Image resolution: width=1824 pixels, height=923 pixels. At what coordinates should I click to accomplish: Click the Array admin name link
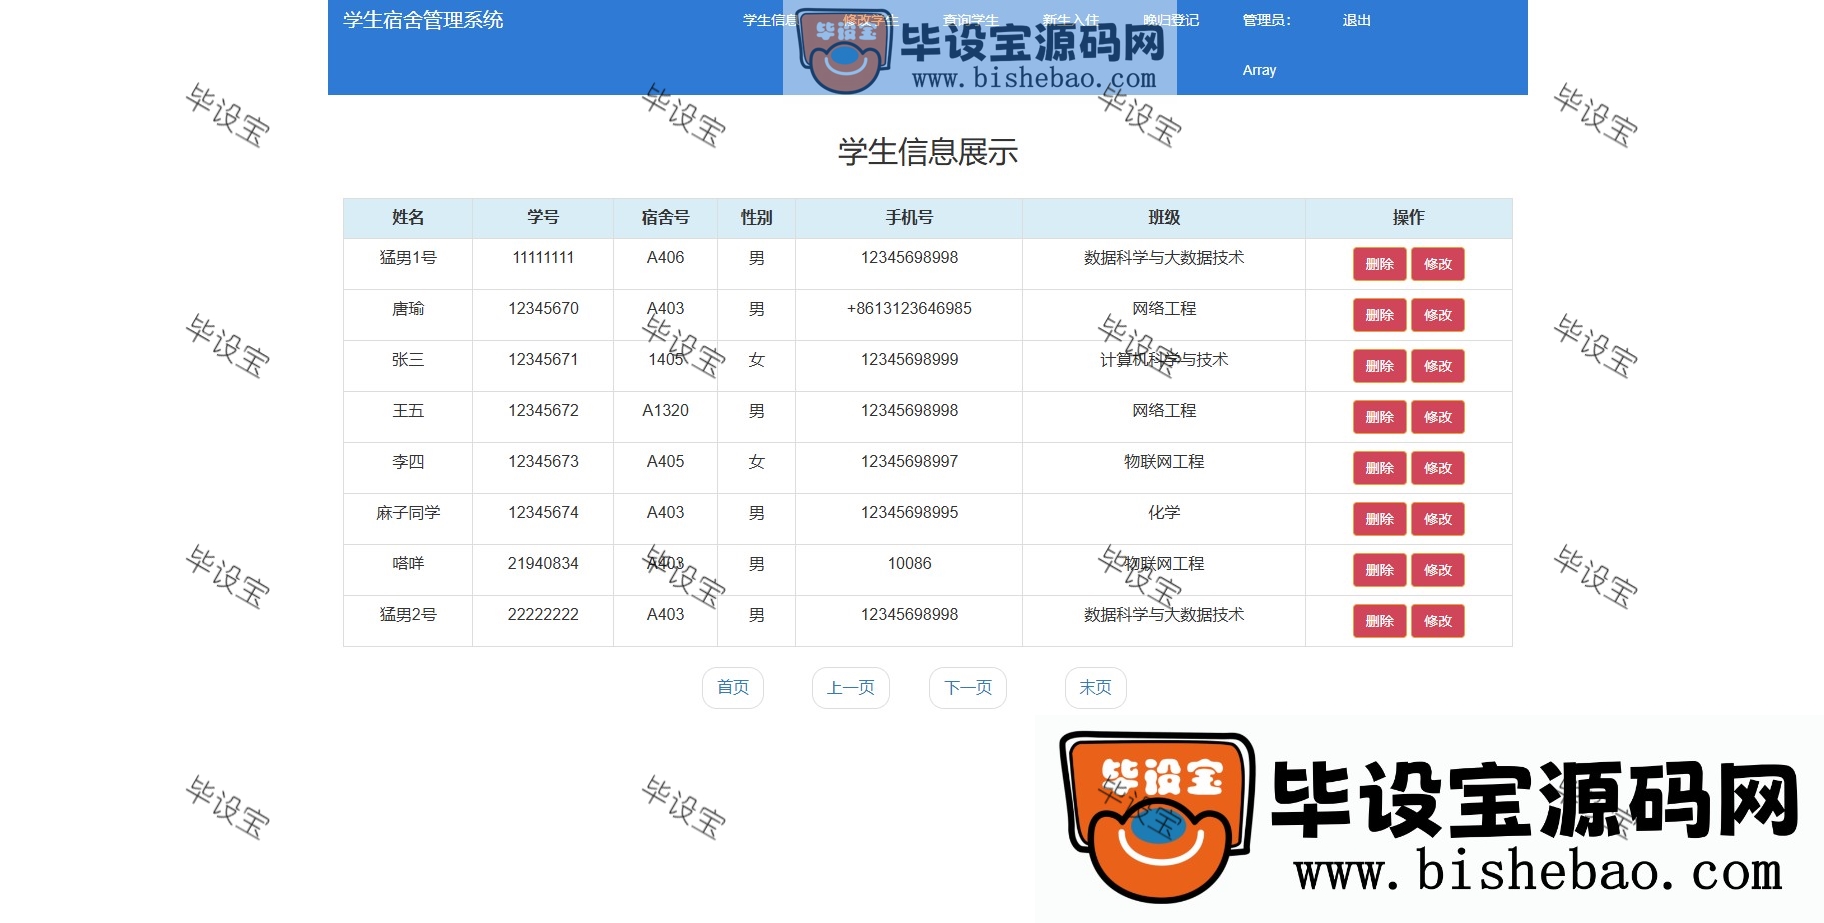[x=1259, y=70]
